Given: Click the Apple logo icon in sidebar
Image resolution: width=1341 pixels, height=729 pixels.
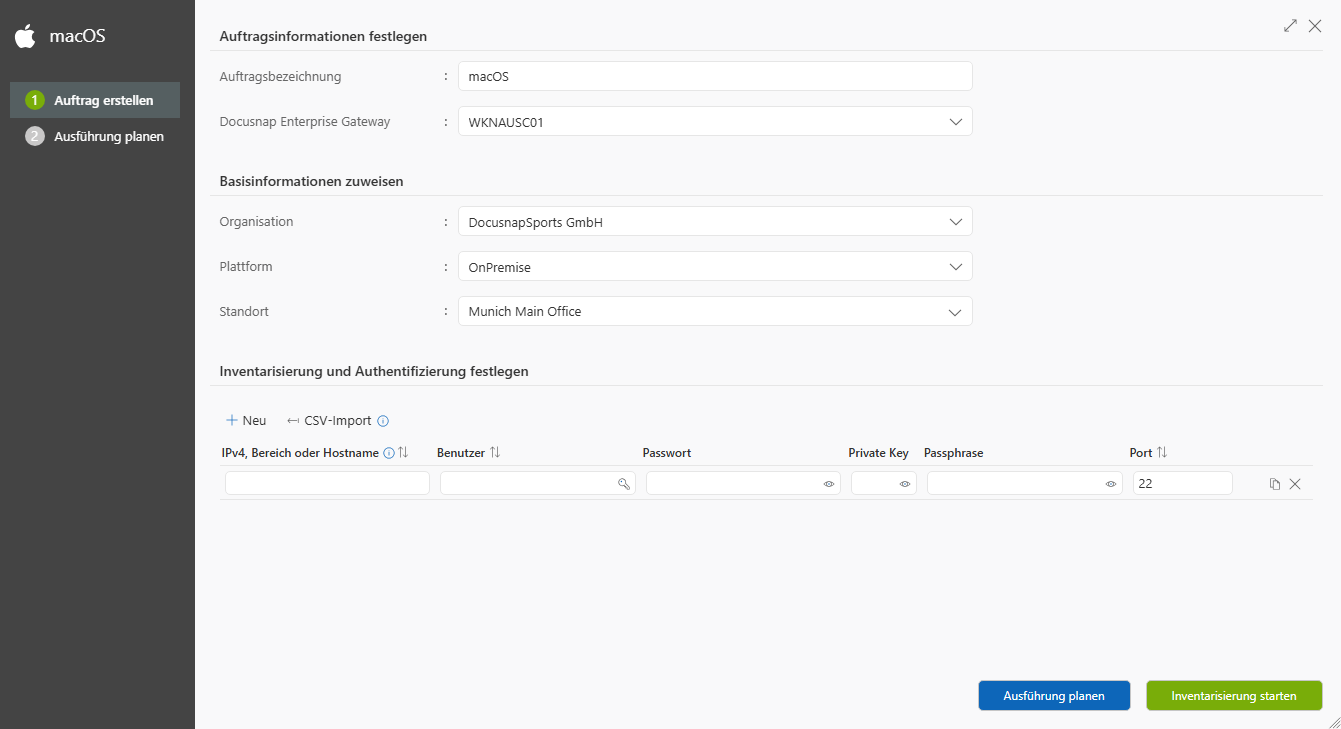Looking at the screenshot, I should [x=25, y=37].
